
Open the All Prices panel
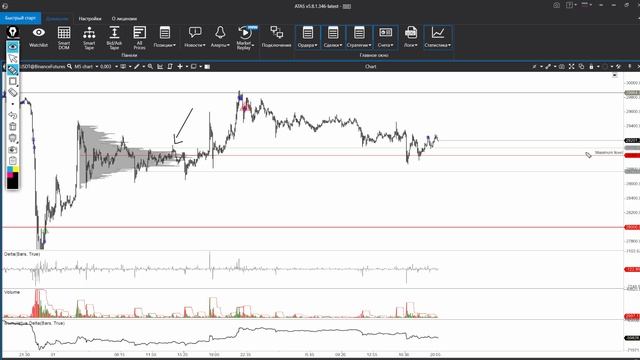140,38
